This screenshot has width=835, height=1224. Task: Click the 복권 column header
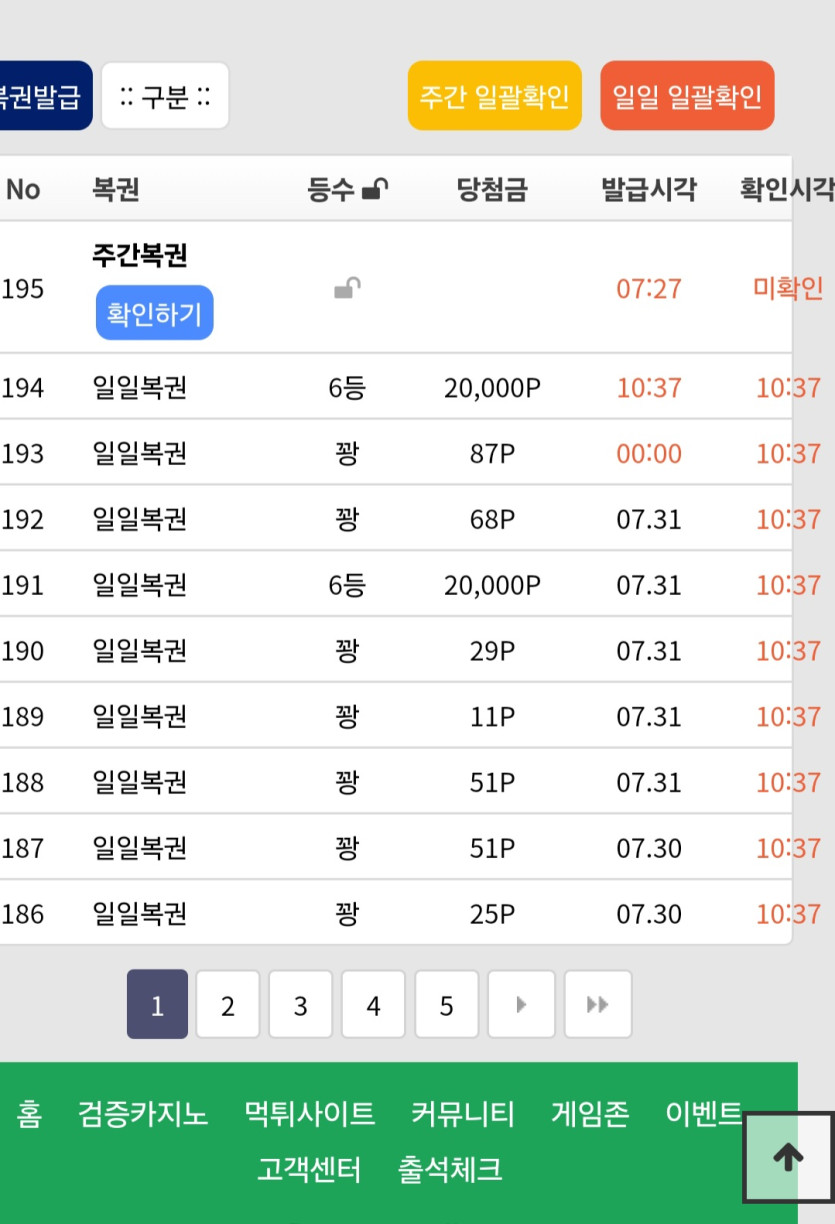tap(116, 189)
